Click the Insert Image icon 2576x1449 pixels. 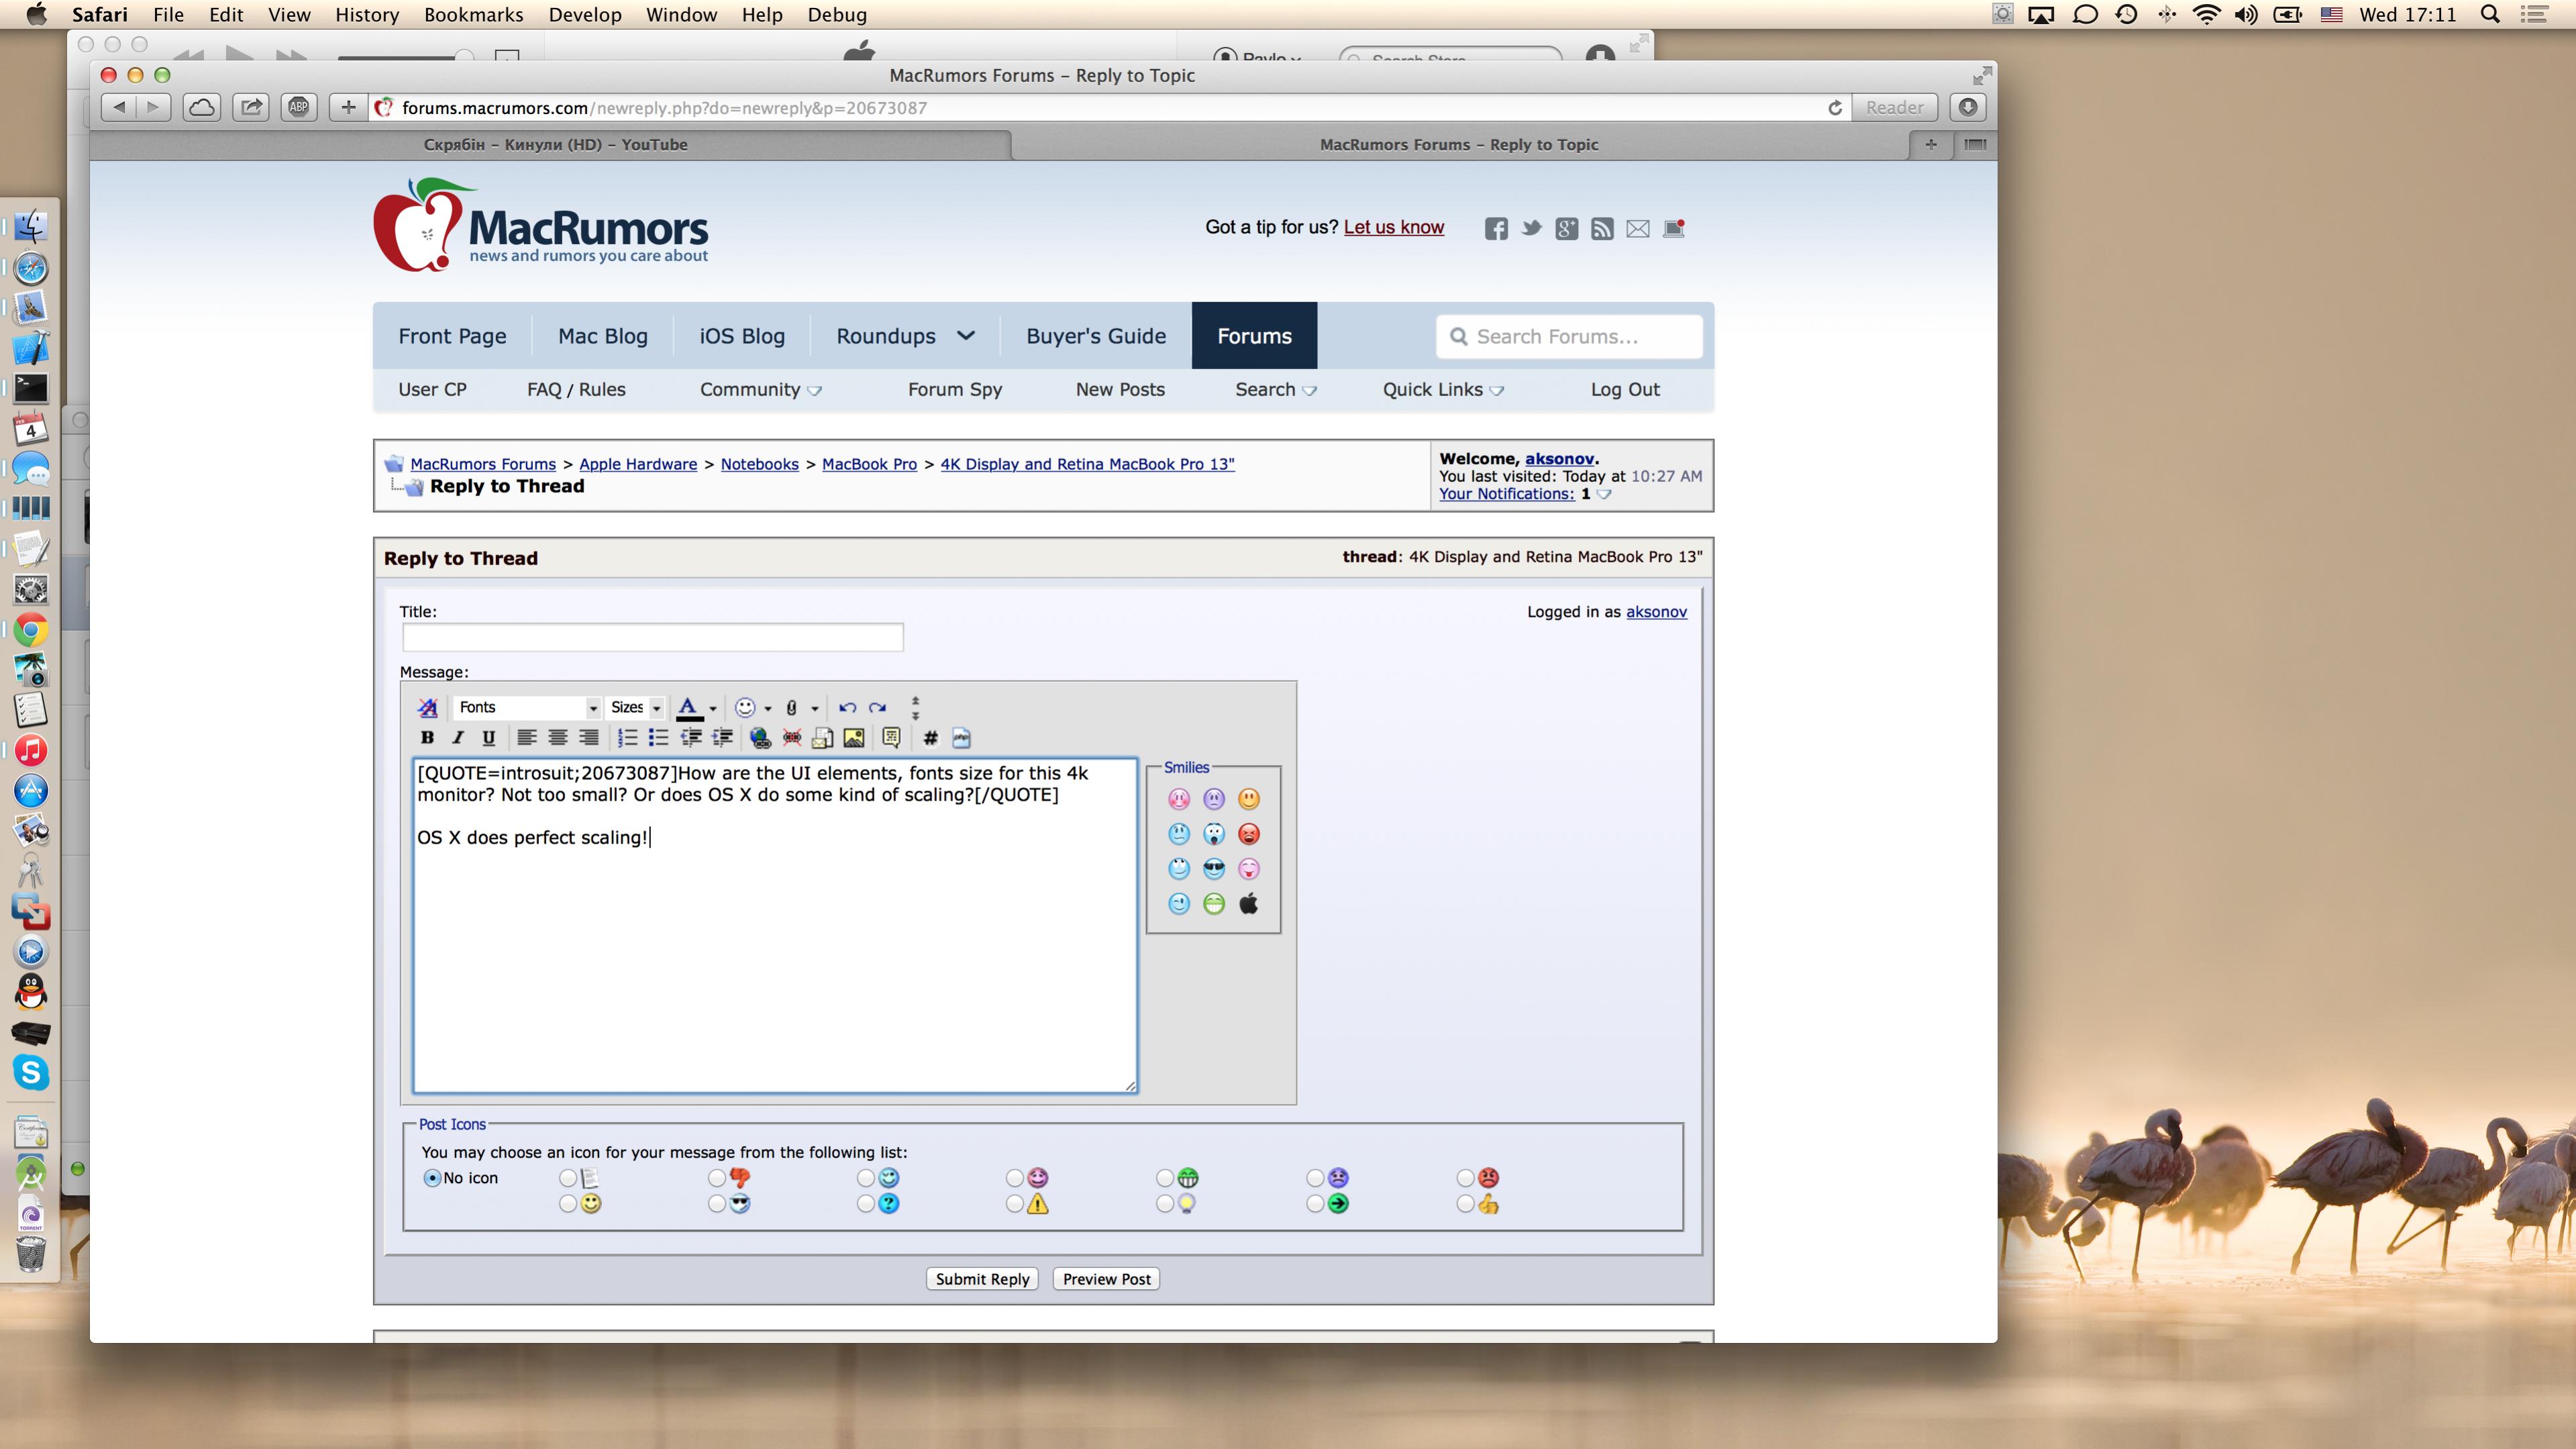[x=853, y=738]
